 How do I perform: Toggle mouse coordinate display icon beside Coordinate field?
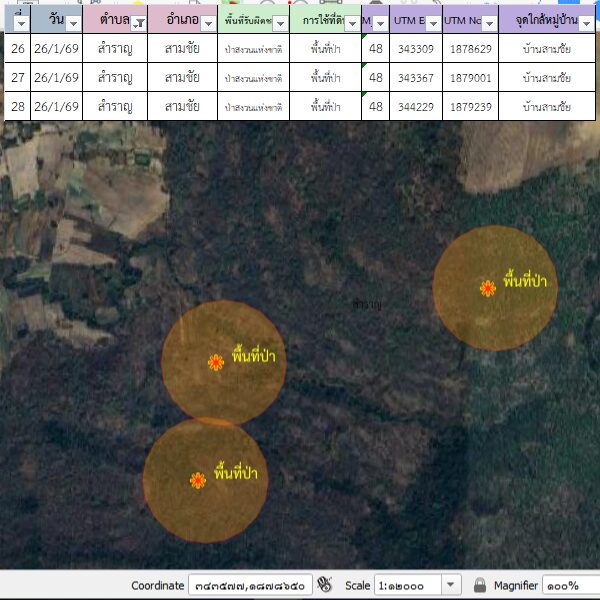[324, 584]
